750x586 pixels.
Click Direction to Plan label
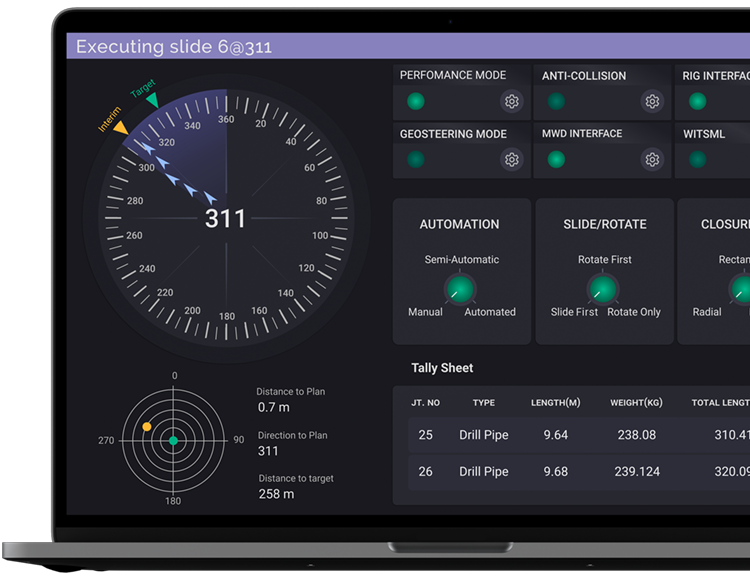click(292, 435)
